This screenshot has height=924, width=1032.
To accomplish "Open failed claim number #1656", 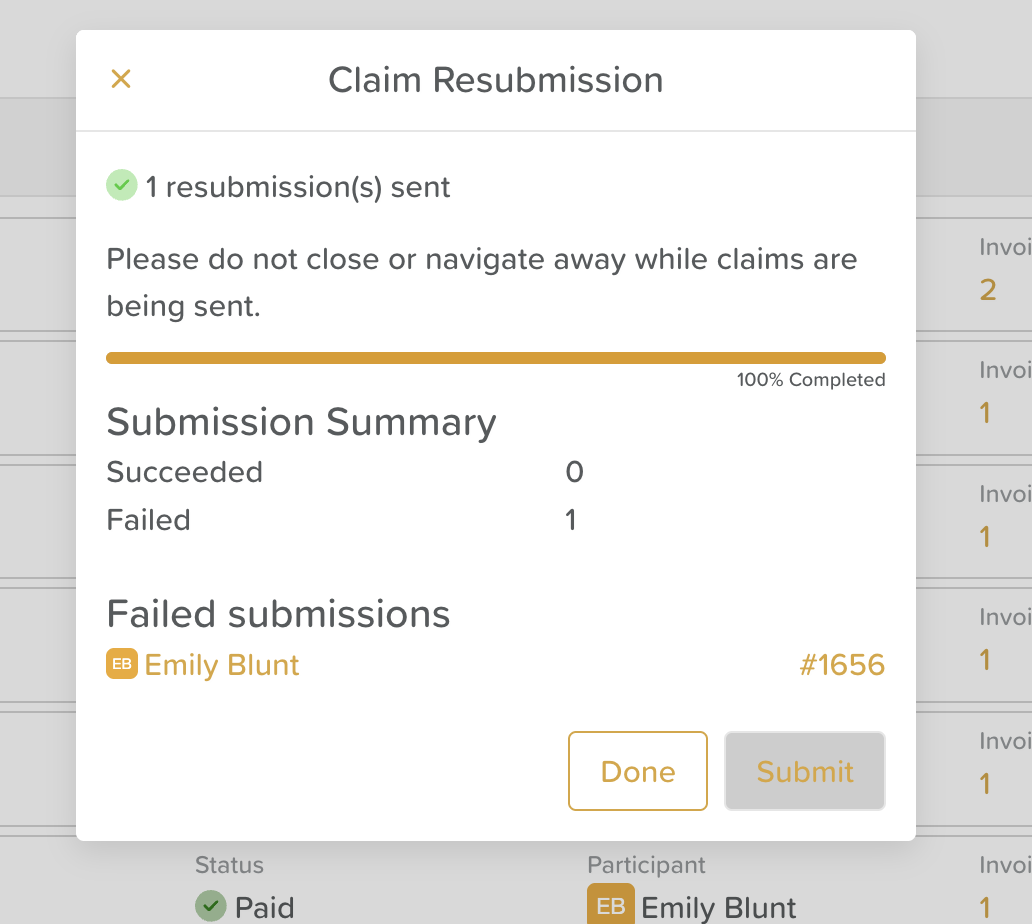I will (842, 665).
